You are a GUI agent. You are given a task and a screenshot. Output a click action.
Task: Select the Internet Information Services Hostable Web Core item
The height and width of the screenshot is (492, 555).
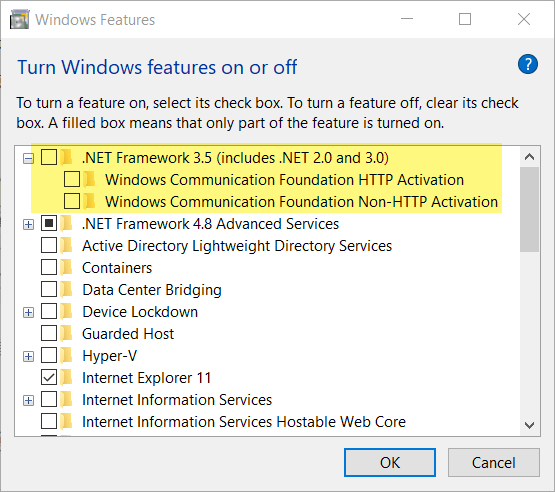click(x=244, y=422)
